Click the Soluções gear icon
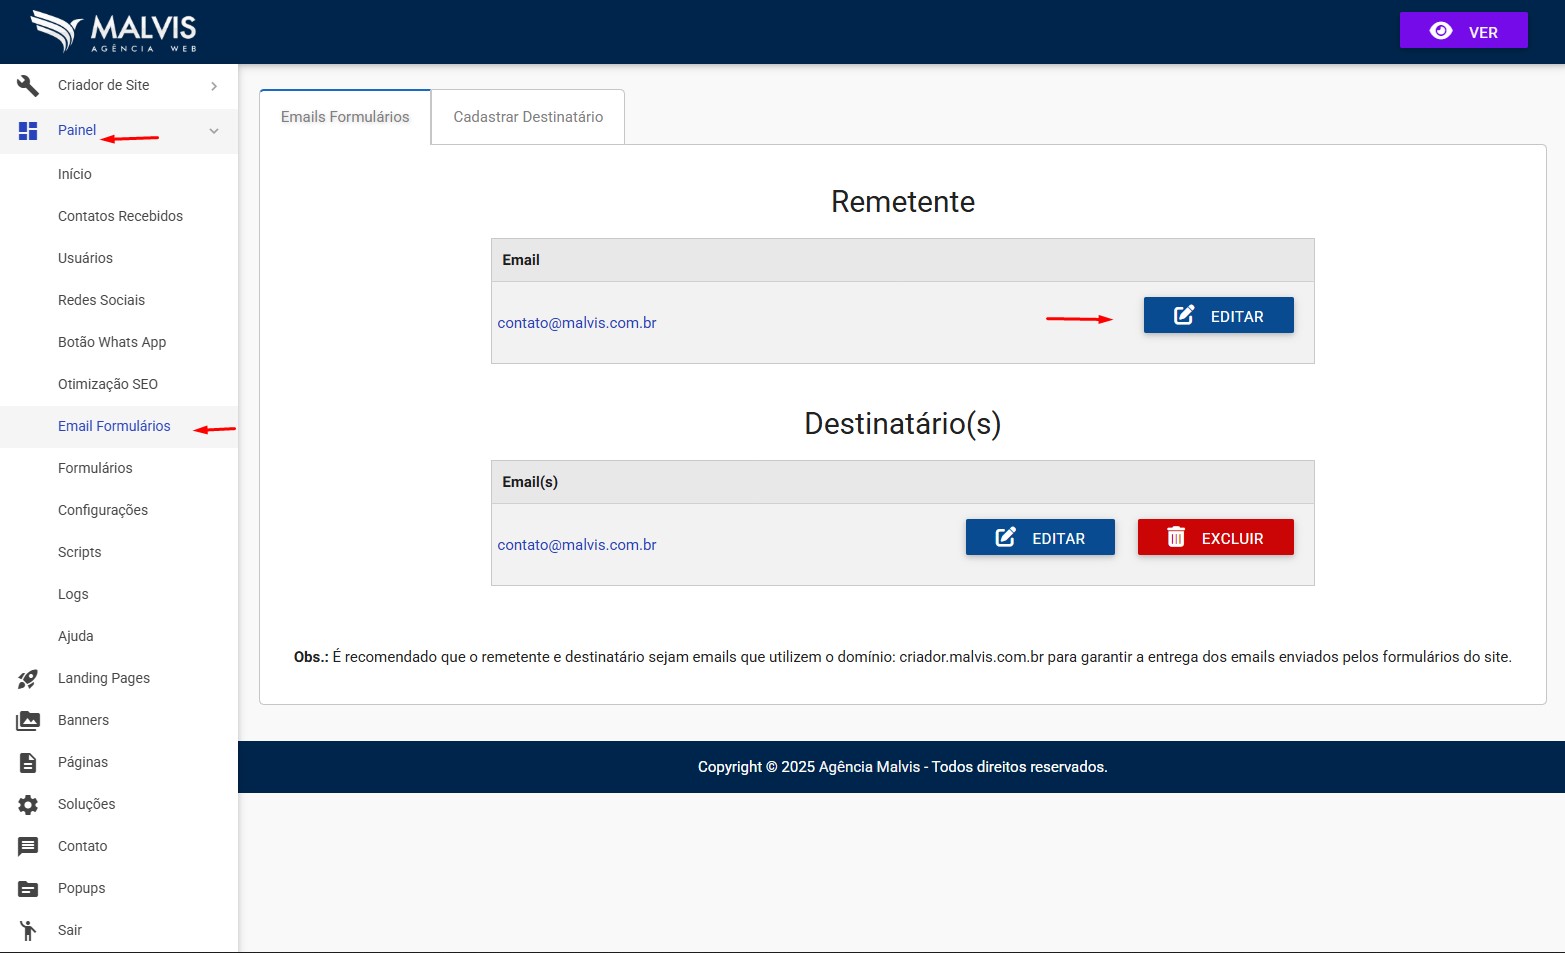This screenshot has width=1565, height=953. pos(28,805)
